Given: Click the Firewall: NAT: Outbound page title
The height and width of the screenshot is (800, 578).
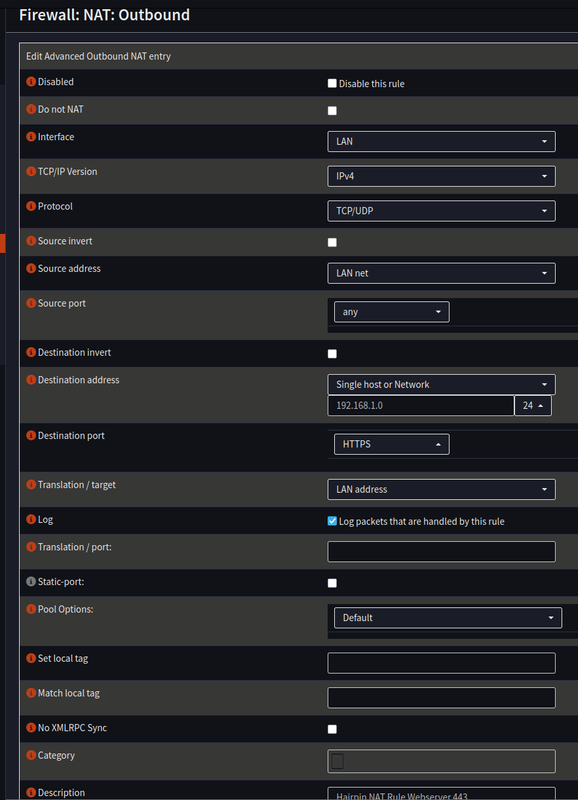Looking at the screenshot, I should [x=104, y=15].
